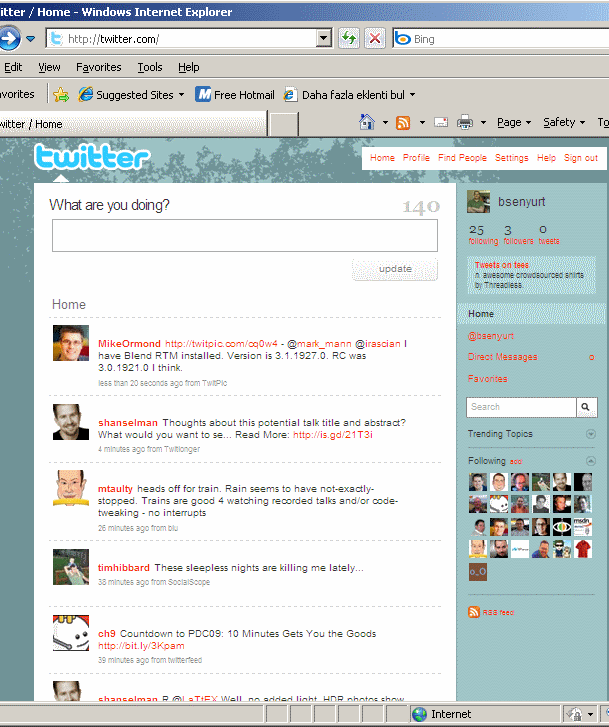Click the Profile link in top navigation
609x727 pixels.
coord(416,158)
